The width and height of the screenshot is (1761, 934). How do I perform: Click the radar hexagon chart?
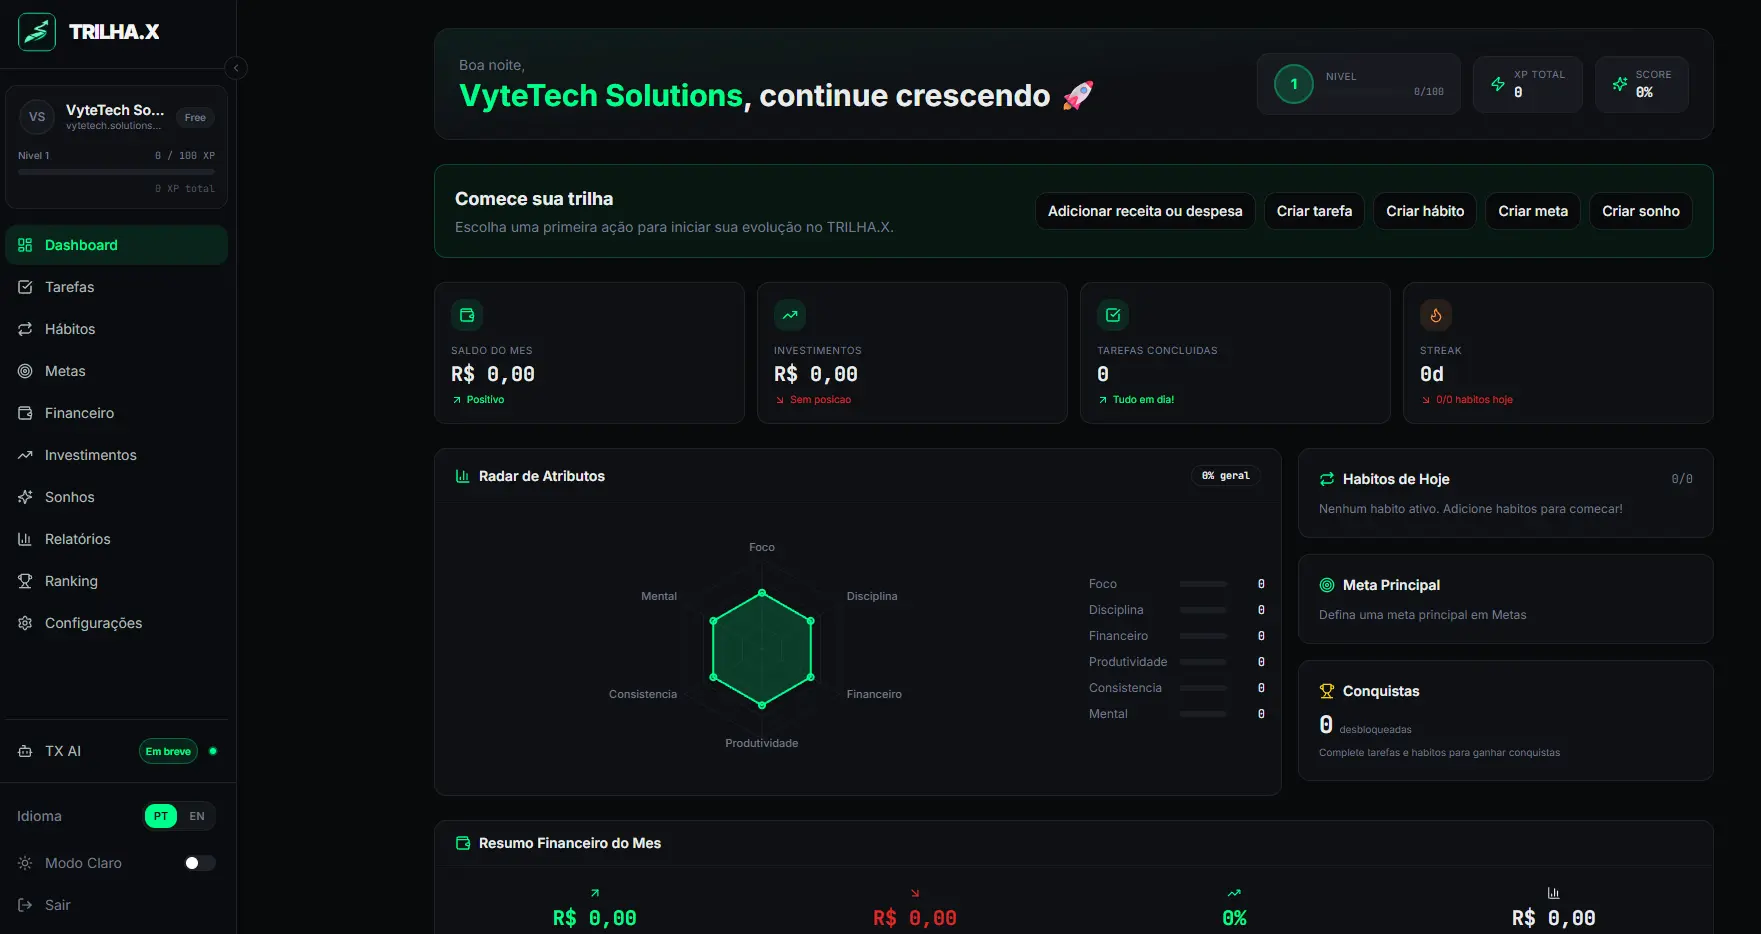point(762,649)
